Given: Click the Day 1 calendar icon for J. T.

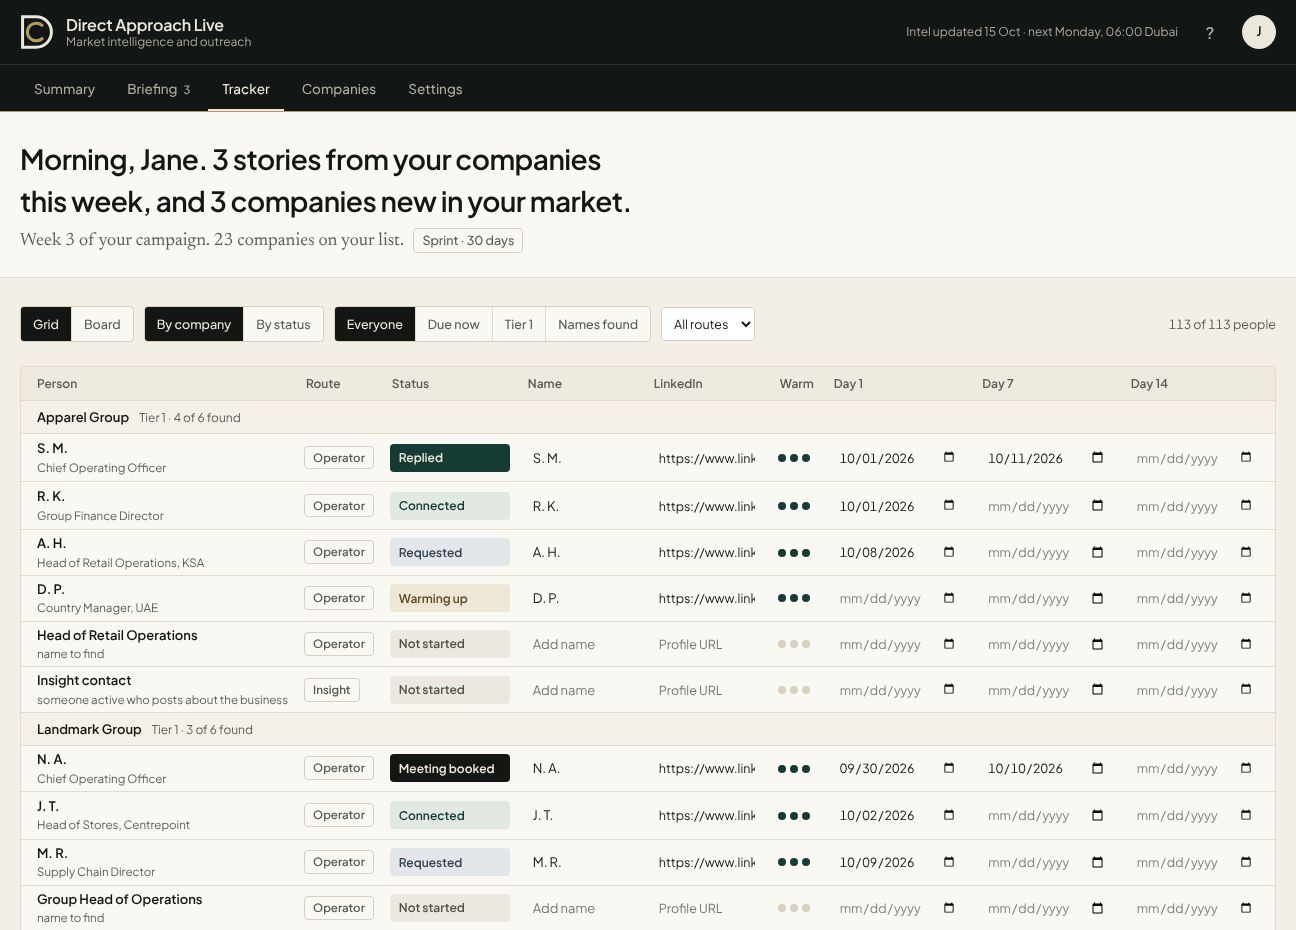Looking at the screenshot, I should (x=949, y=814).
